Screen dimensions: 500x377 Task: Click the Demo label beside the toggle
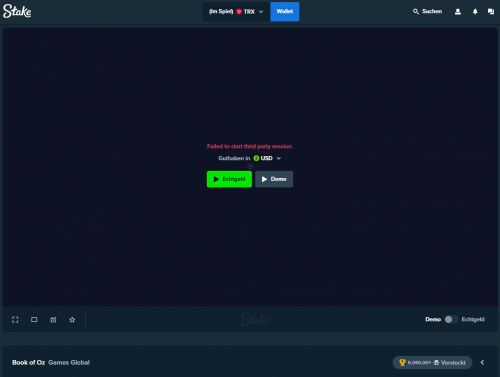[x=433, y=319]
